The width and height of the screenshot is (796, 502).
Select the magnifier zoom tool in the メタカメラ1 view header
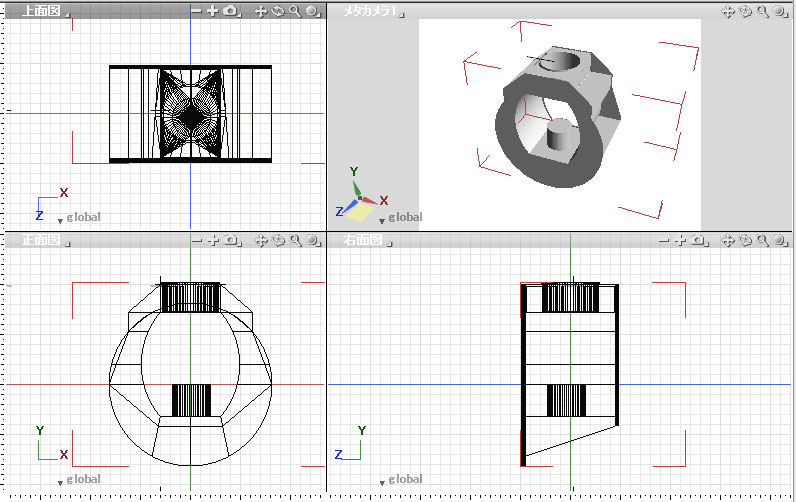tap(761, 11)
